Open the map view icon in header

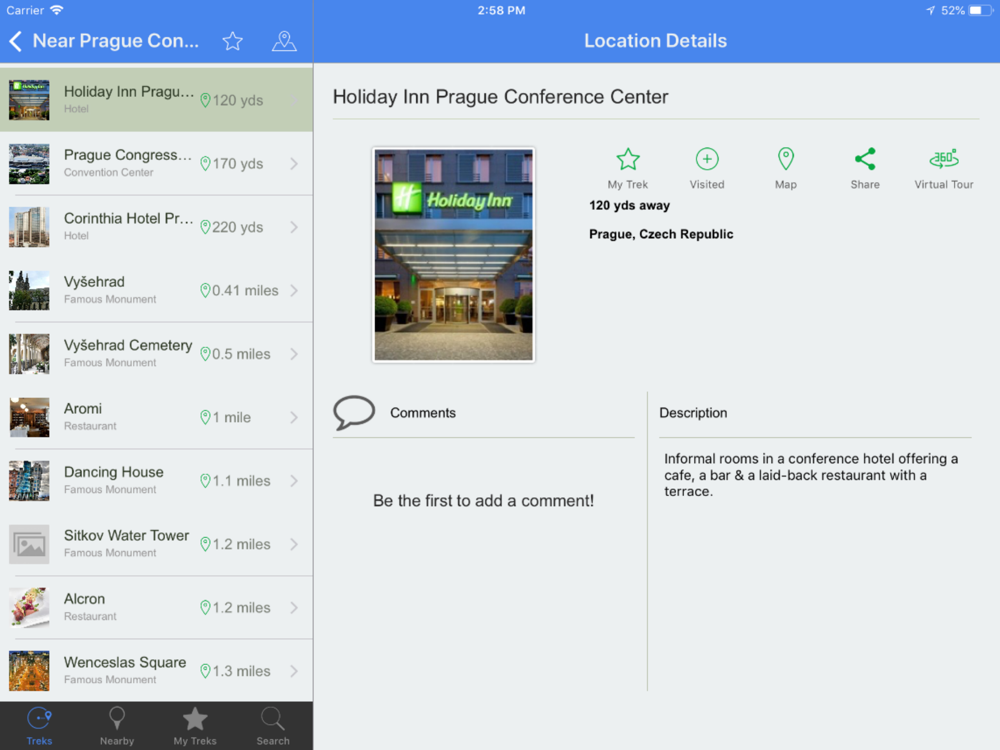pos(284,41)
